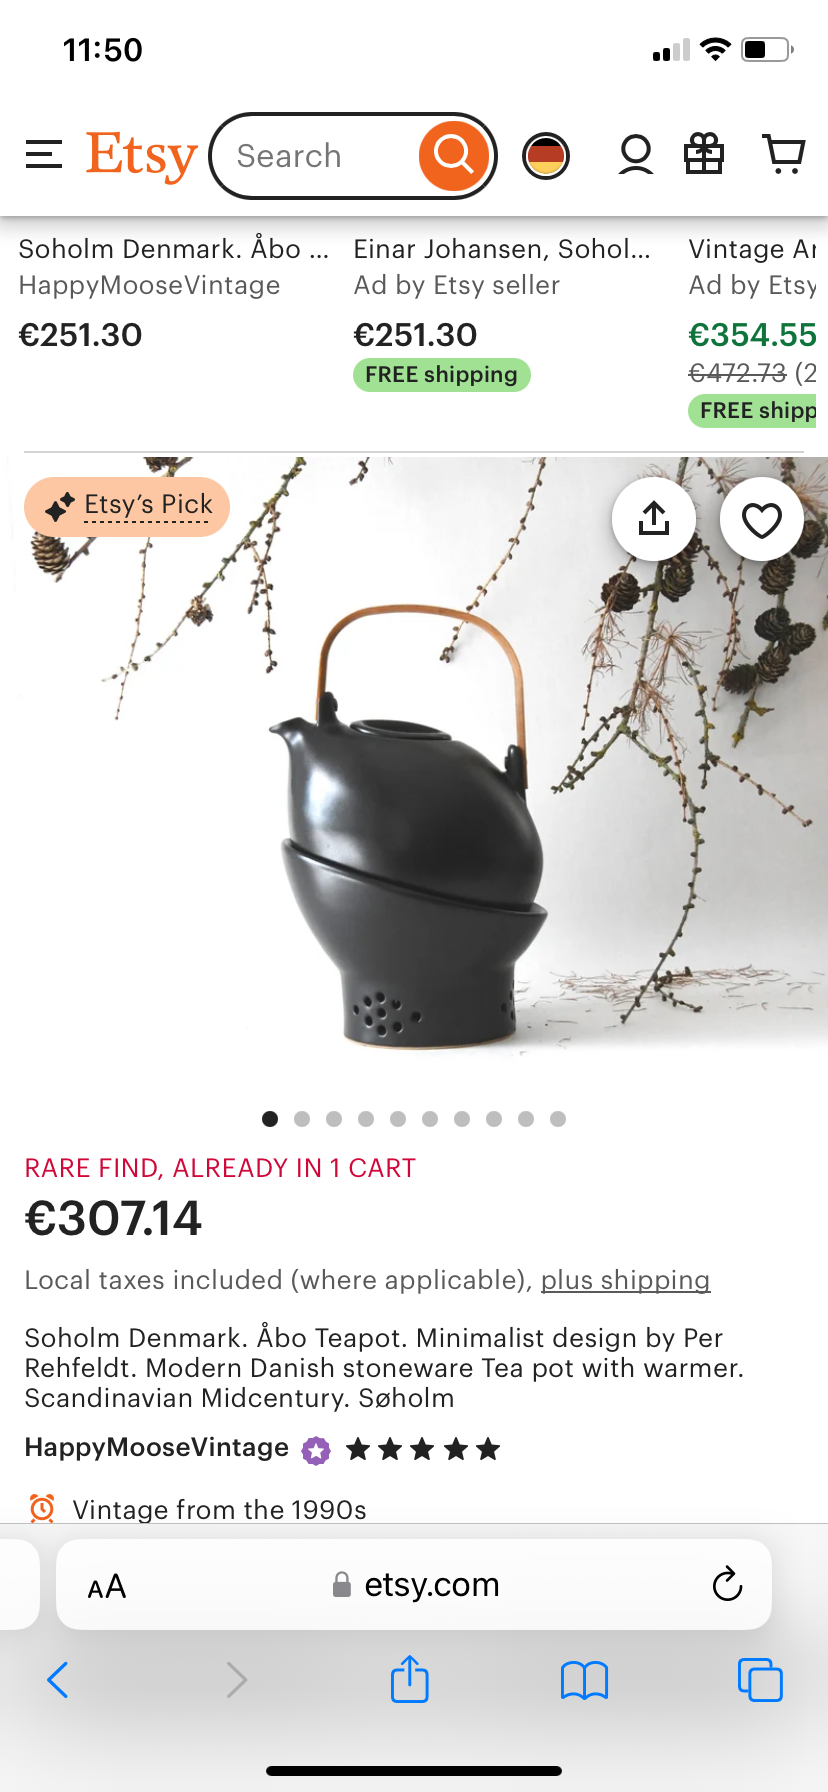Open the German flag region selector
The height and width of the screenshot is (1792, 828).
tap(546, 156)
